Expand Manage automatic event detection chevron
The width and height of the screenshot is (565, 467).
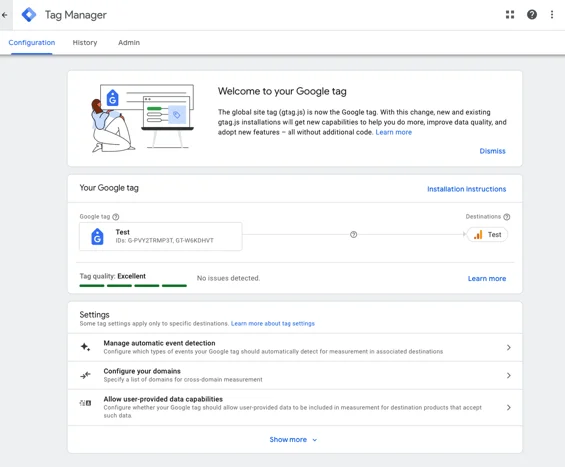point(508,347)
